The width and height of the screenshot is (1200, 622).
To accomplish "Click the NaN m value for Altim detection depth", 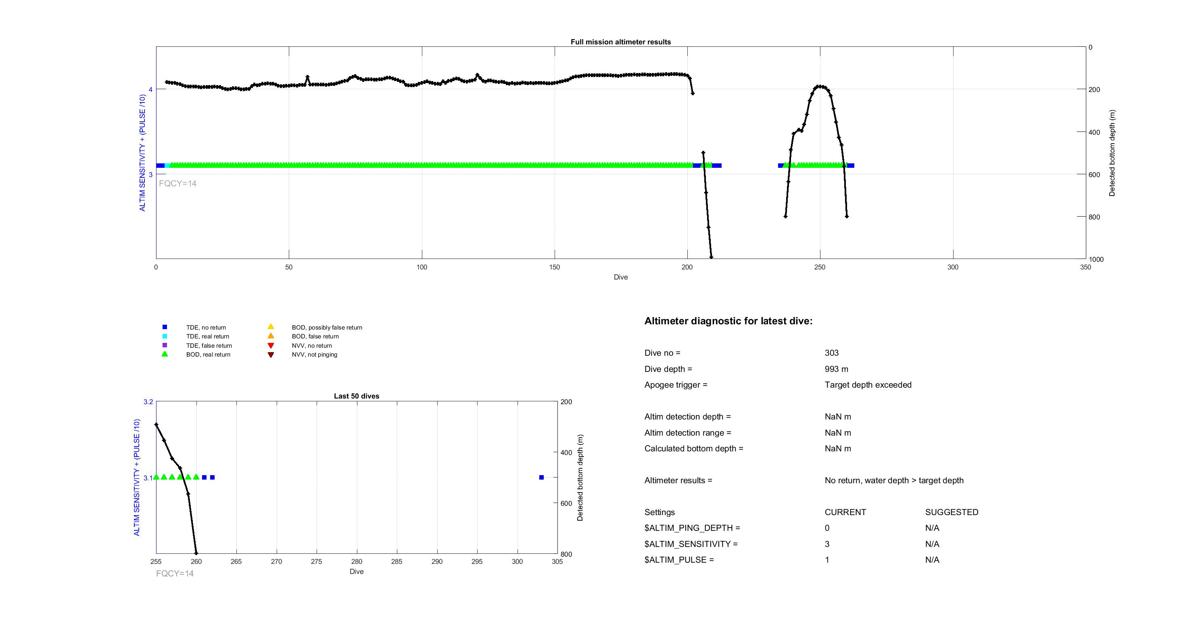I will 838,417.
